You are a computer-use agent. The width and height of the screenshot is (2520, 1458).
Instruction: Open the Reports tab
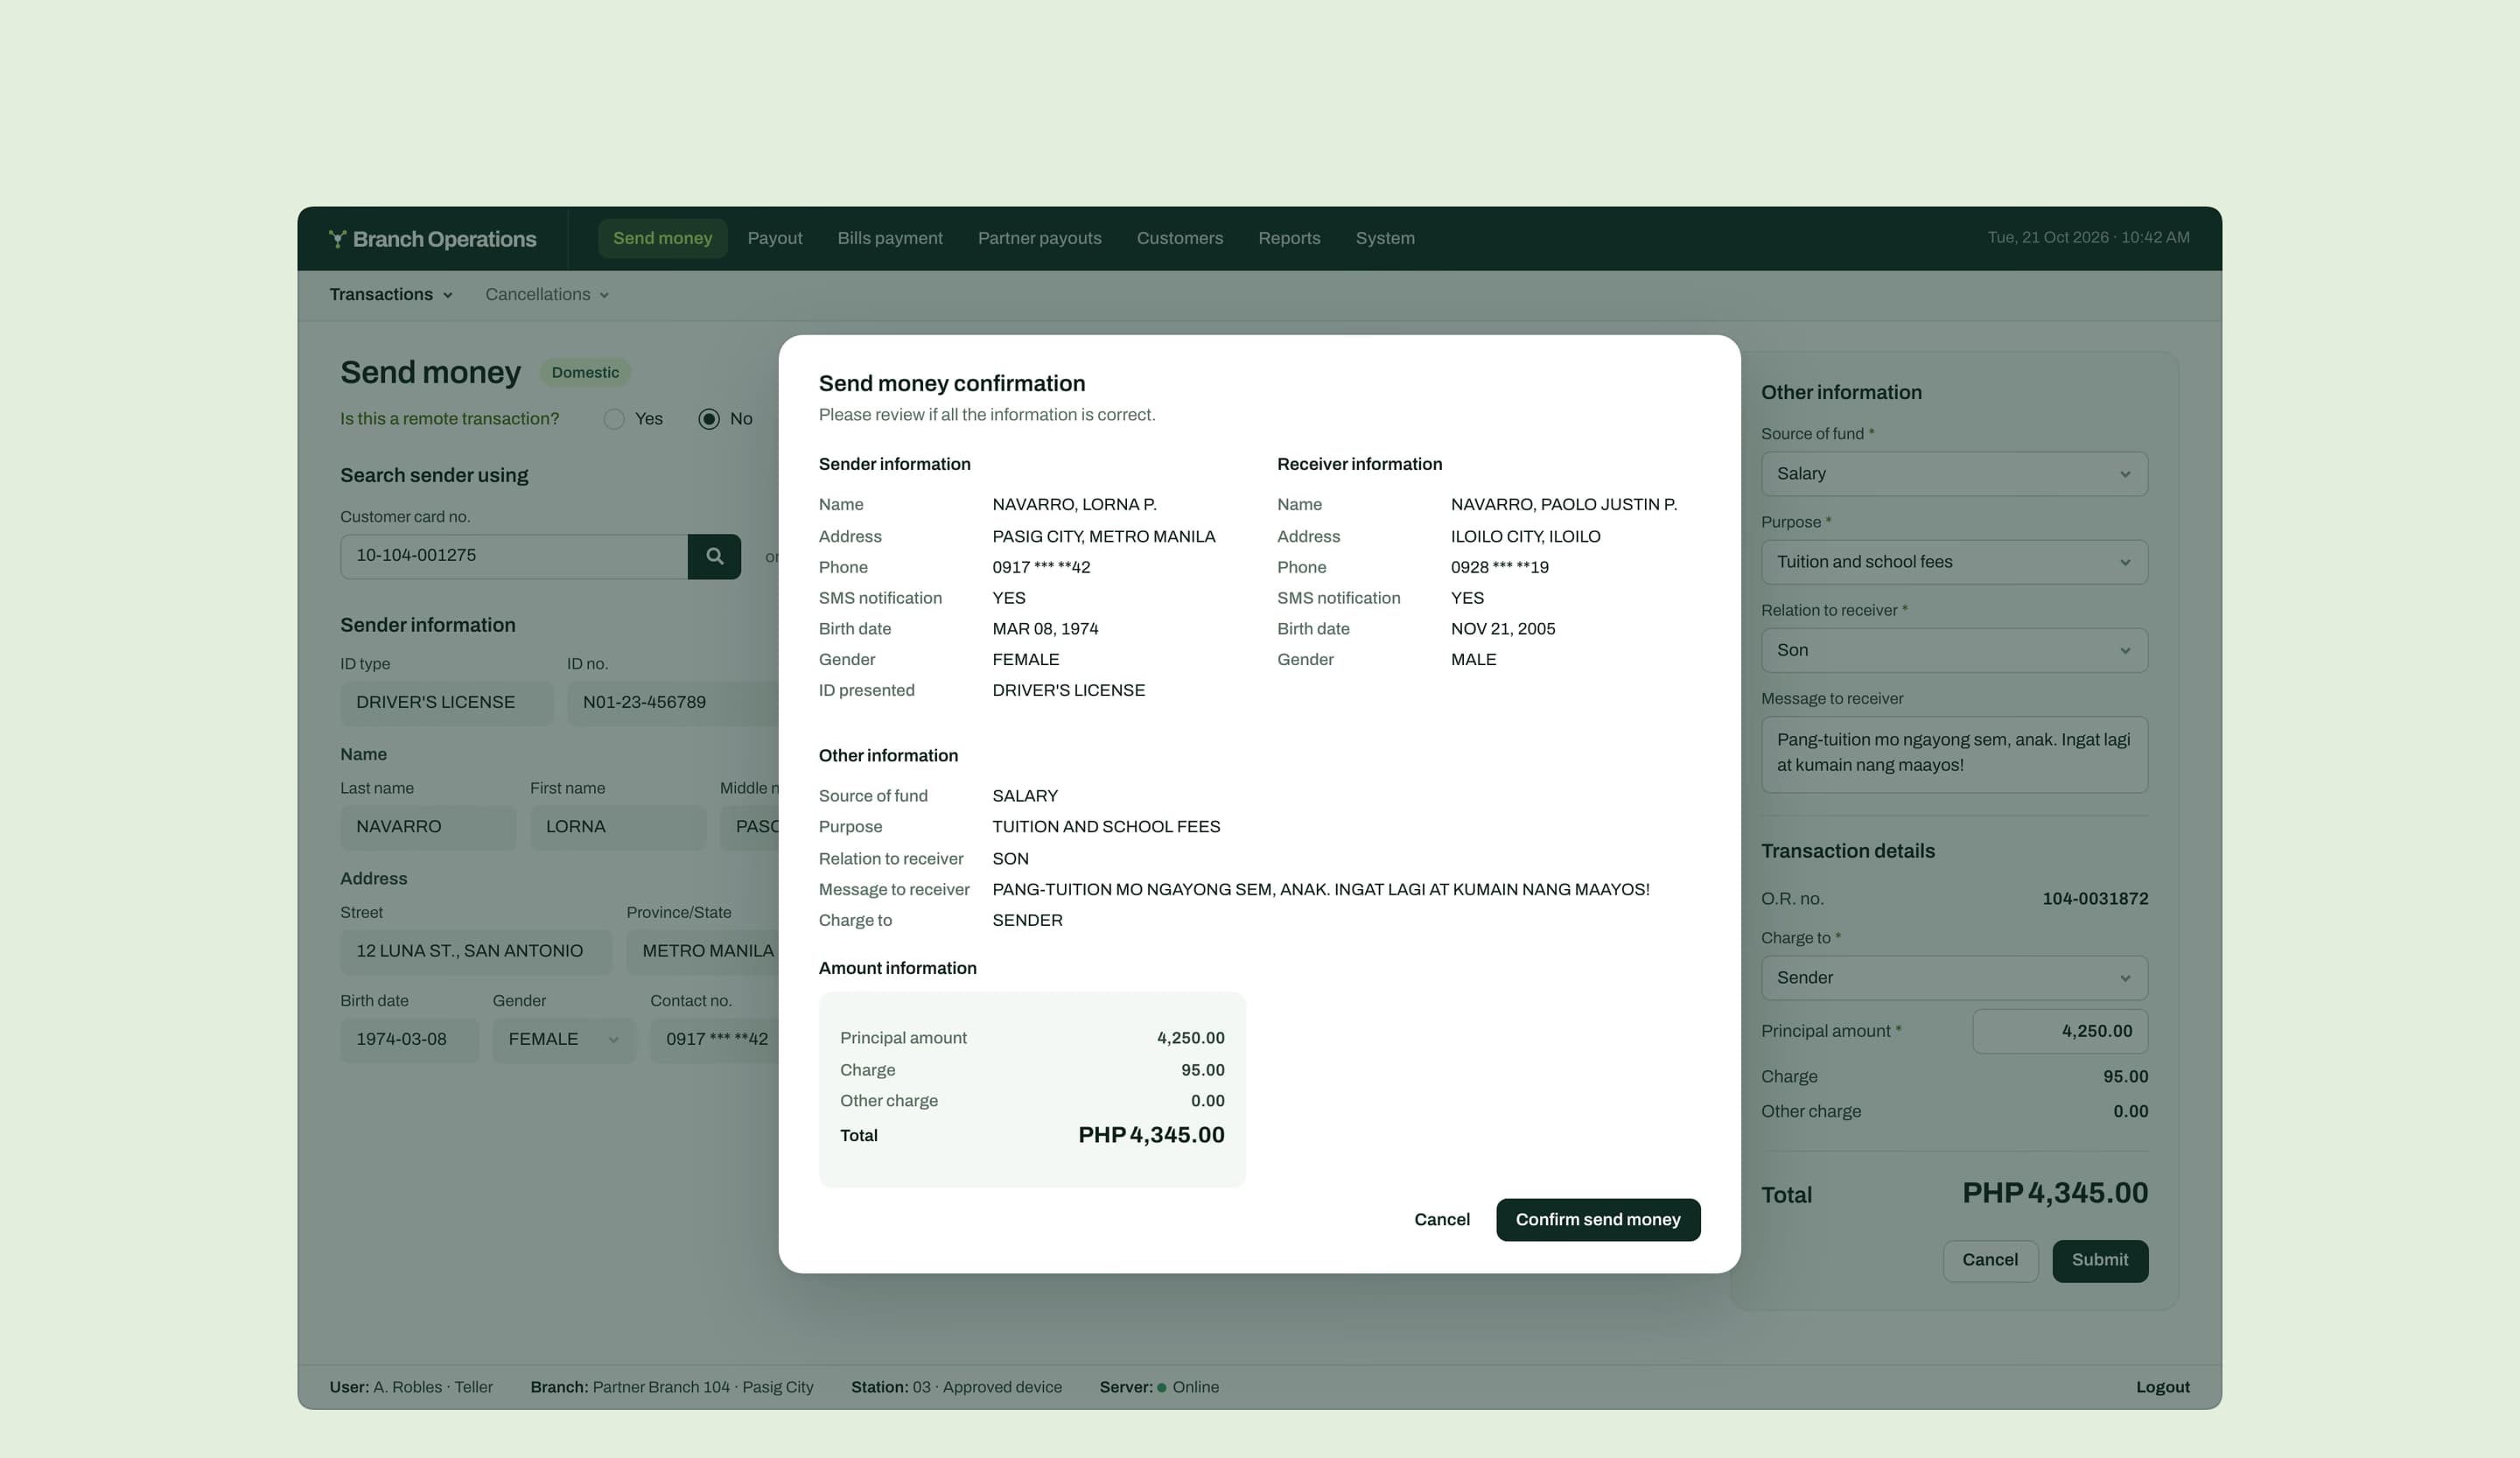[1289, 238]
